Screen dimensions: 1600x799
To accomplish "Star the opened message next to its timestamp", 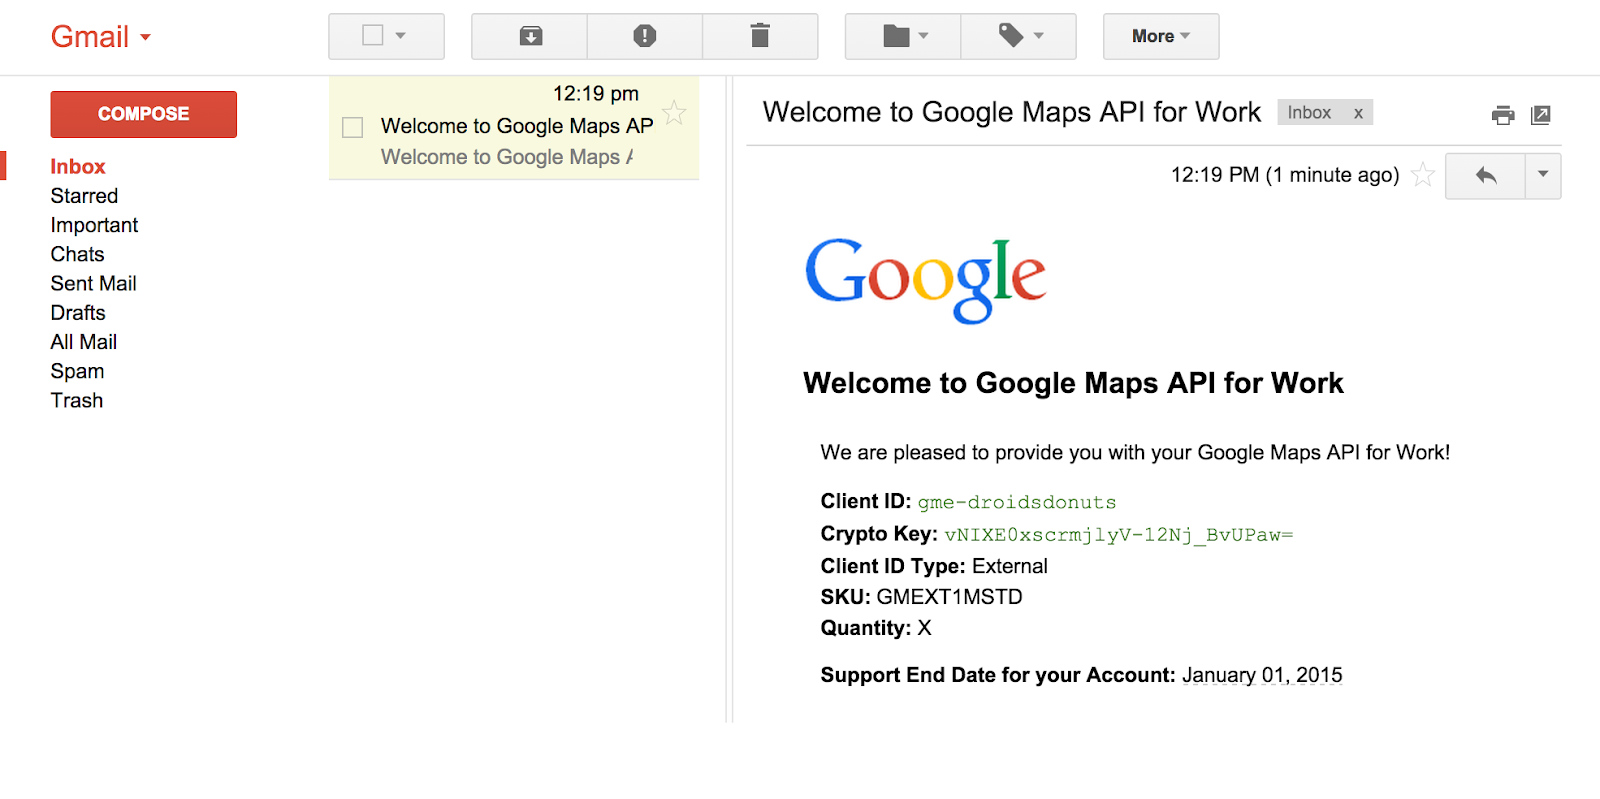I will point(1423,175).
